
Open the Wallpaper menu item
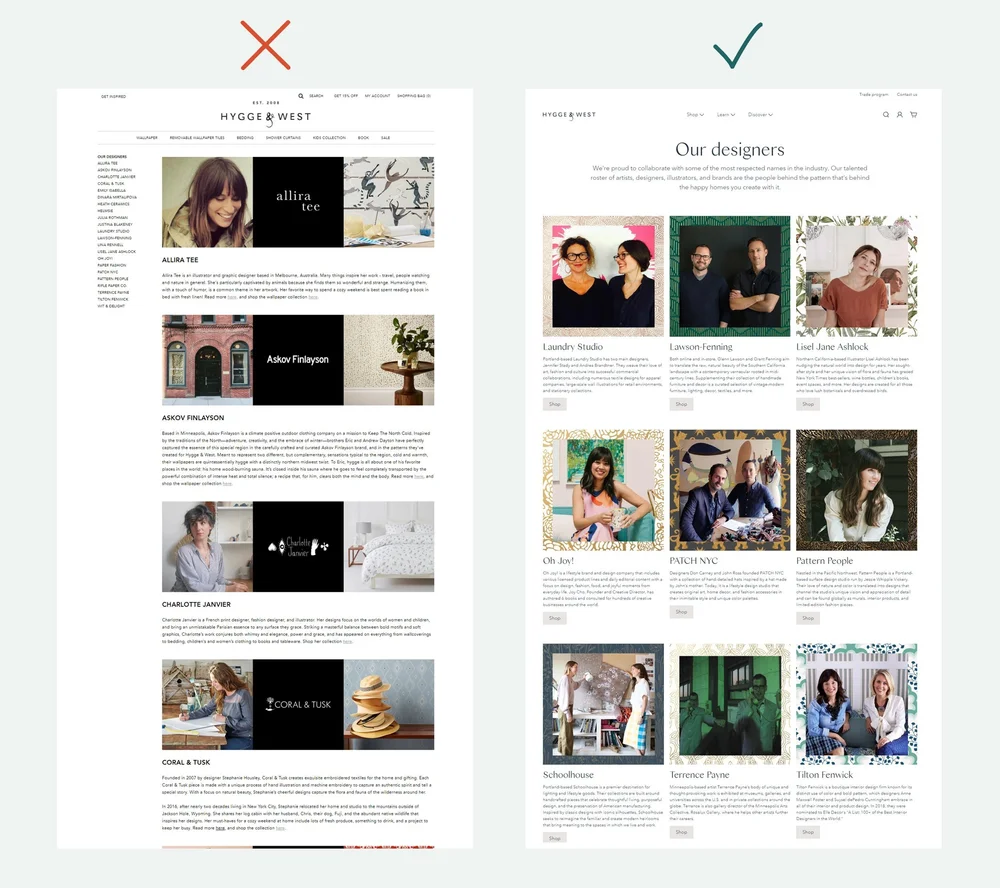click(147, 138)
